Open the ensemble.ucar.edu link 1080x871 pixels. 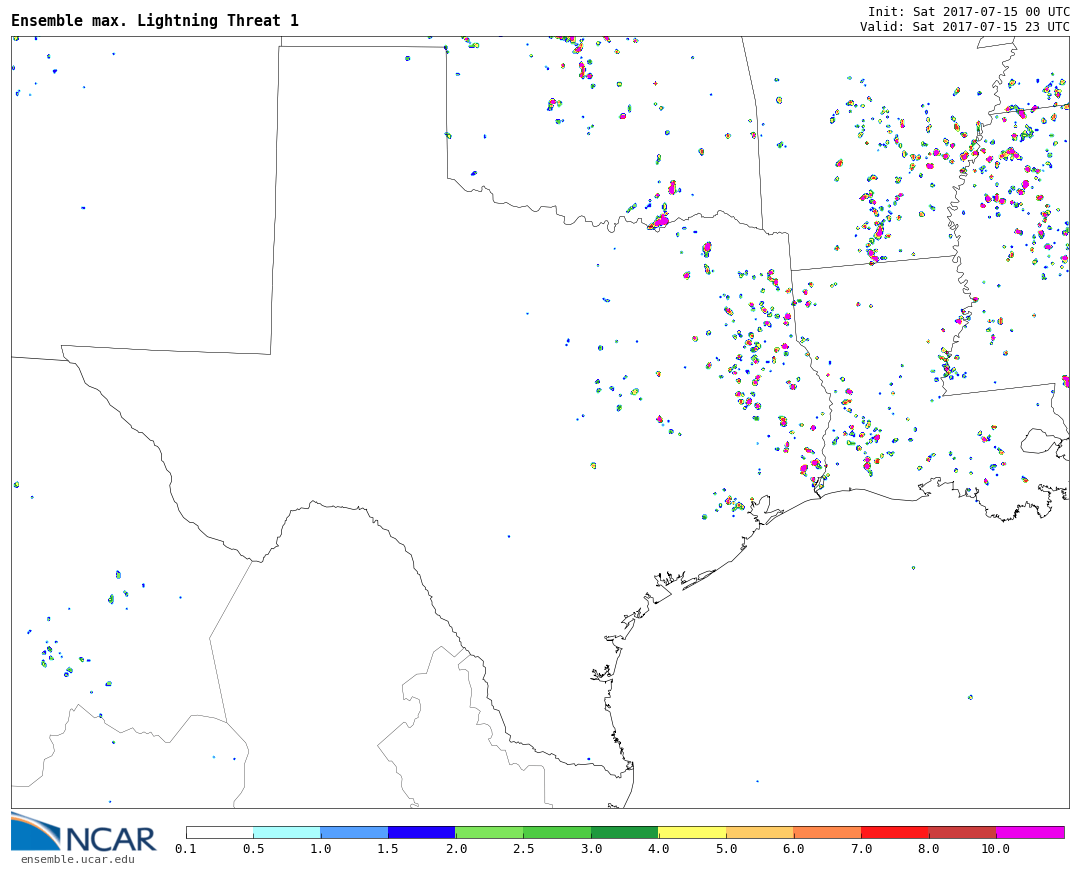coord(77,859)
